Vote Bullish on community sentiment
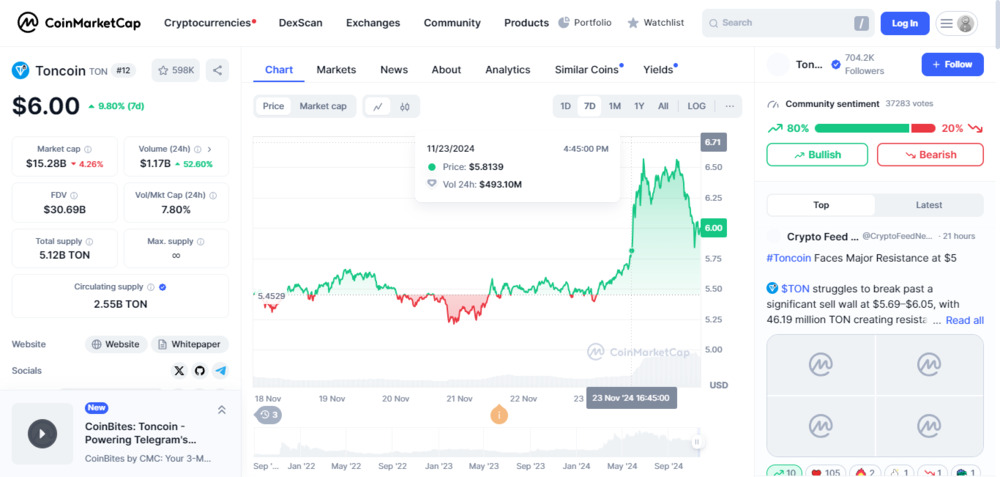 pyautogui.click(x=817, y=154)
